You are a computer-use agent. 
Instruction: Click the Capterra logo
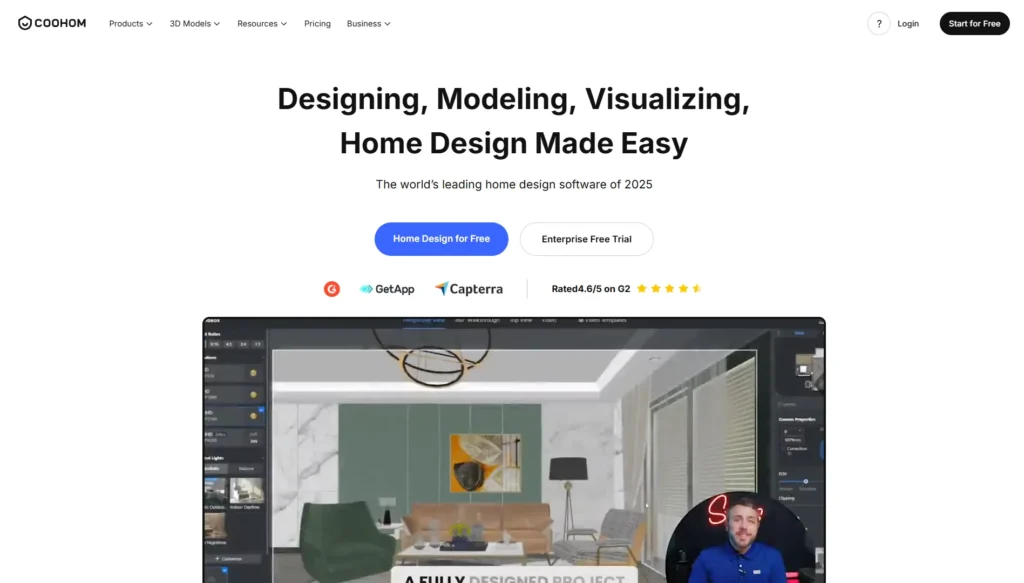(469, 289)
